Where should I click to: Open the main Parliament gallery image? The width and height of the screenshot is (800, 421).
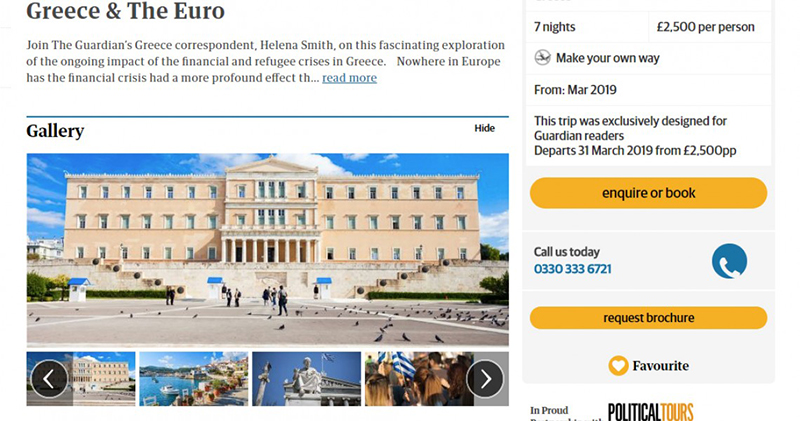tap(267, 250)
